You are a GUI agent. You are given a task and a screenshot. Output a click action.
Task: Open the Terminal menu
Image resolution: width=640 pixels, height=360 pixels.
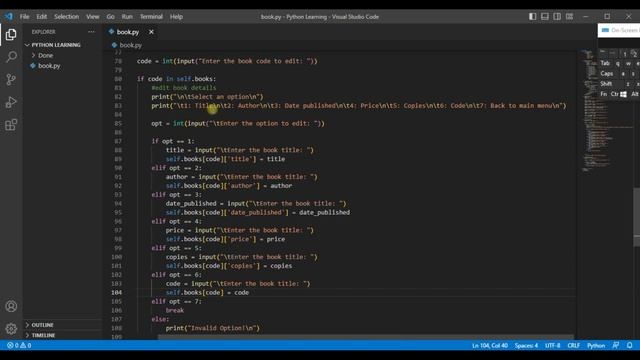(151, 17)
